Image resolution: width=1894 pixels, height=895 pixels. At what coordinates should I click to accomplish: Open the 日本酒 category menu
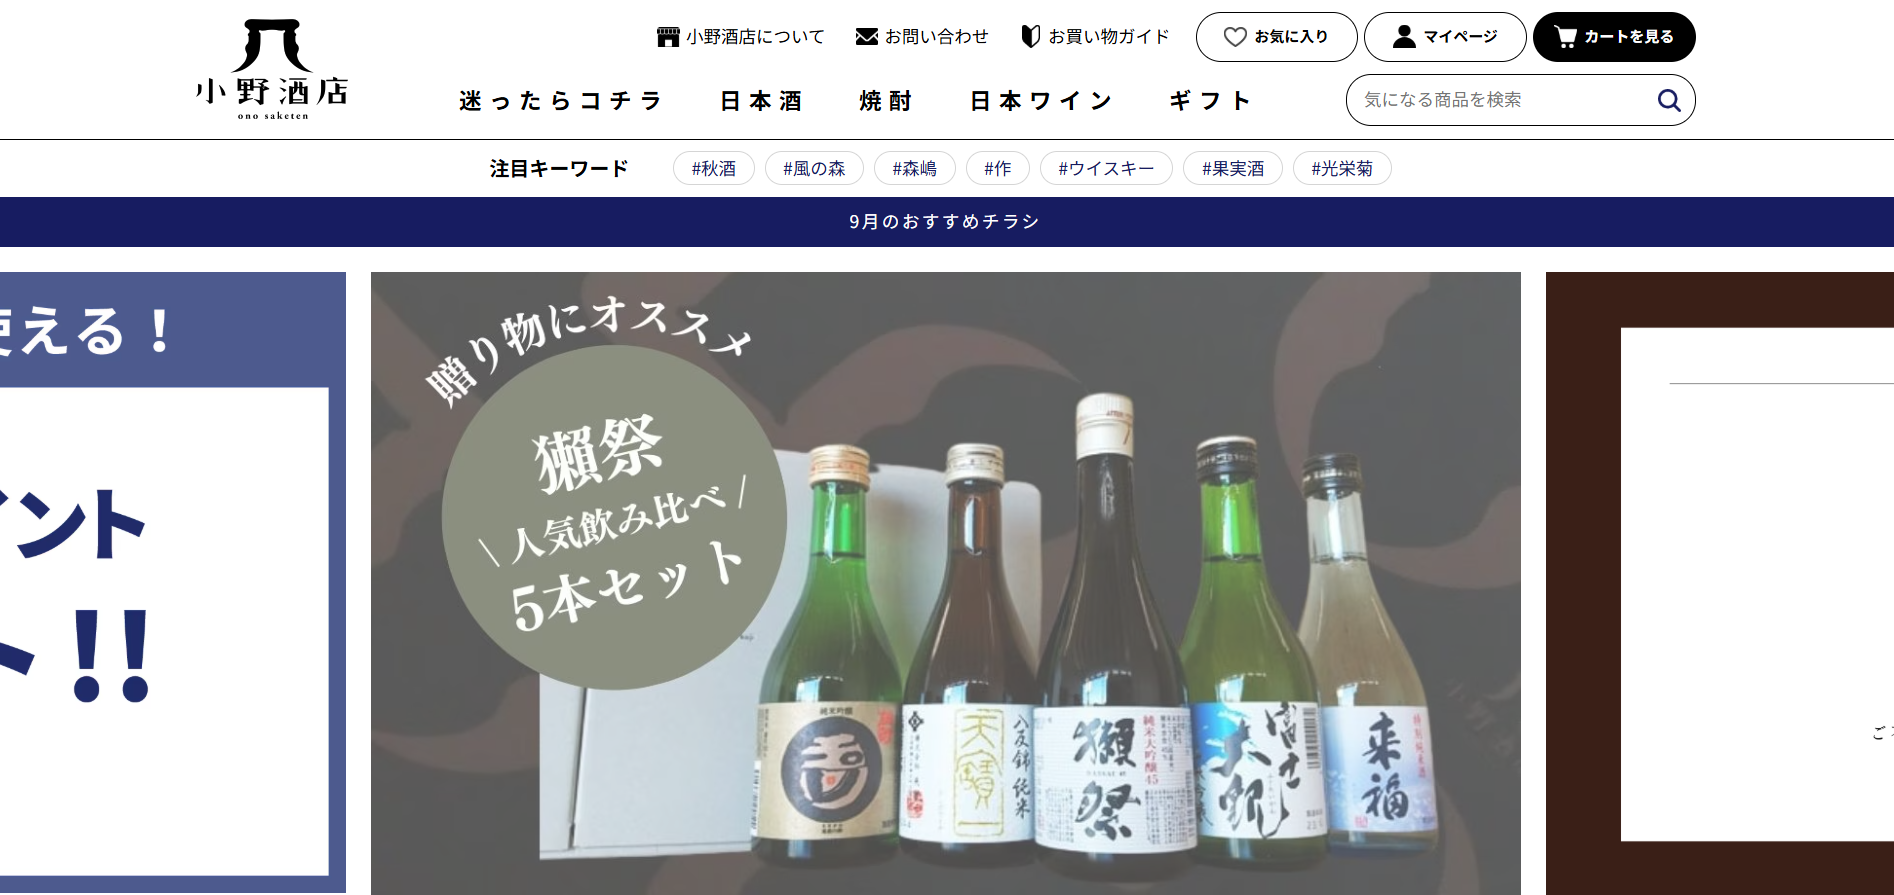[x=761, y=101]
